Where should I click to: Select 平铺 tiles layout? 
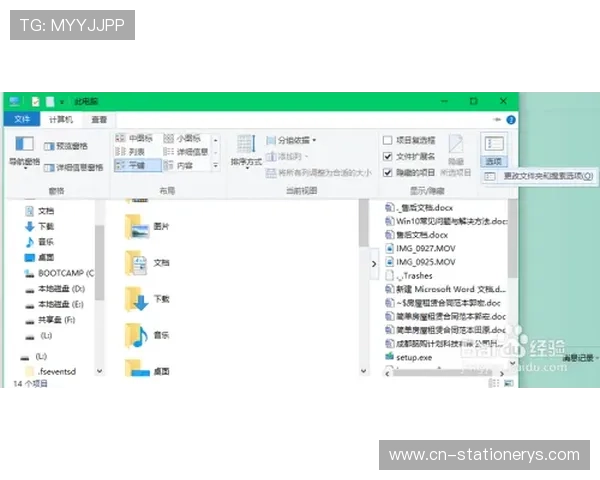tap(138, 165)
